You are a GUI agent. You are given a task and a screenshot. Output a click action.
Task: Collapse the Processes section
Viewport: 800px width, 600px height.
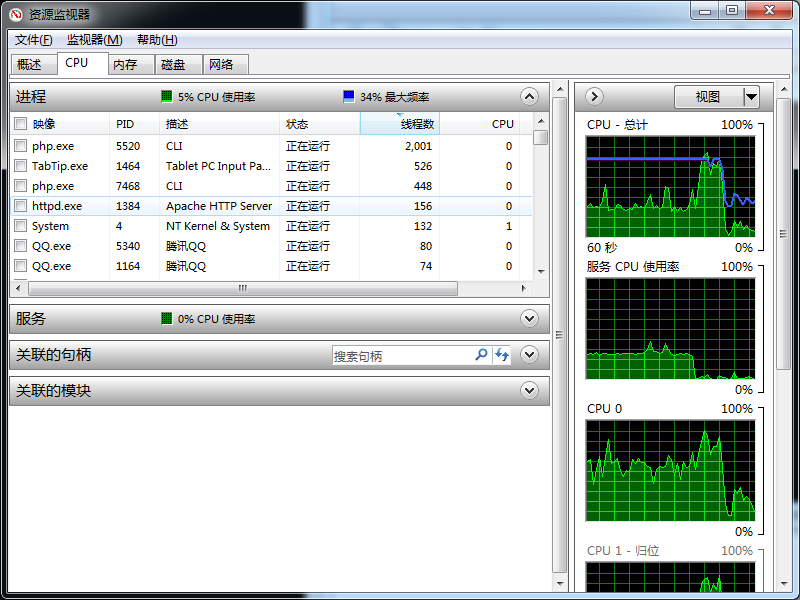click(529, 97)
